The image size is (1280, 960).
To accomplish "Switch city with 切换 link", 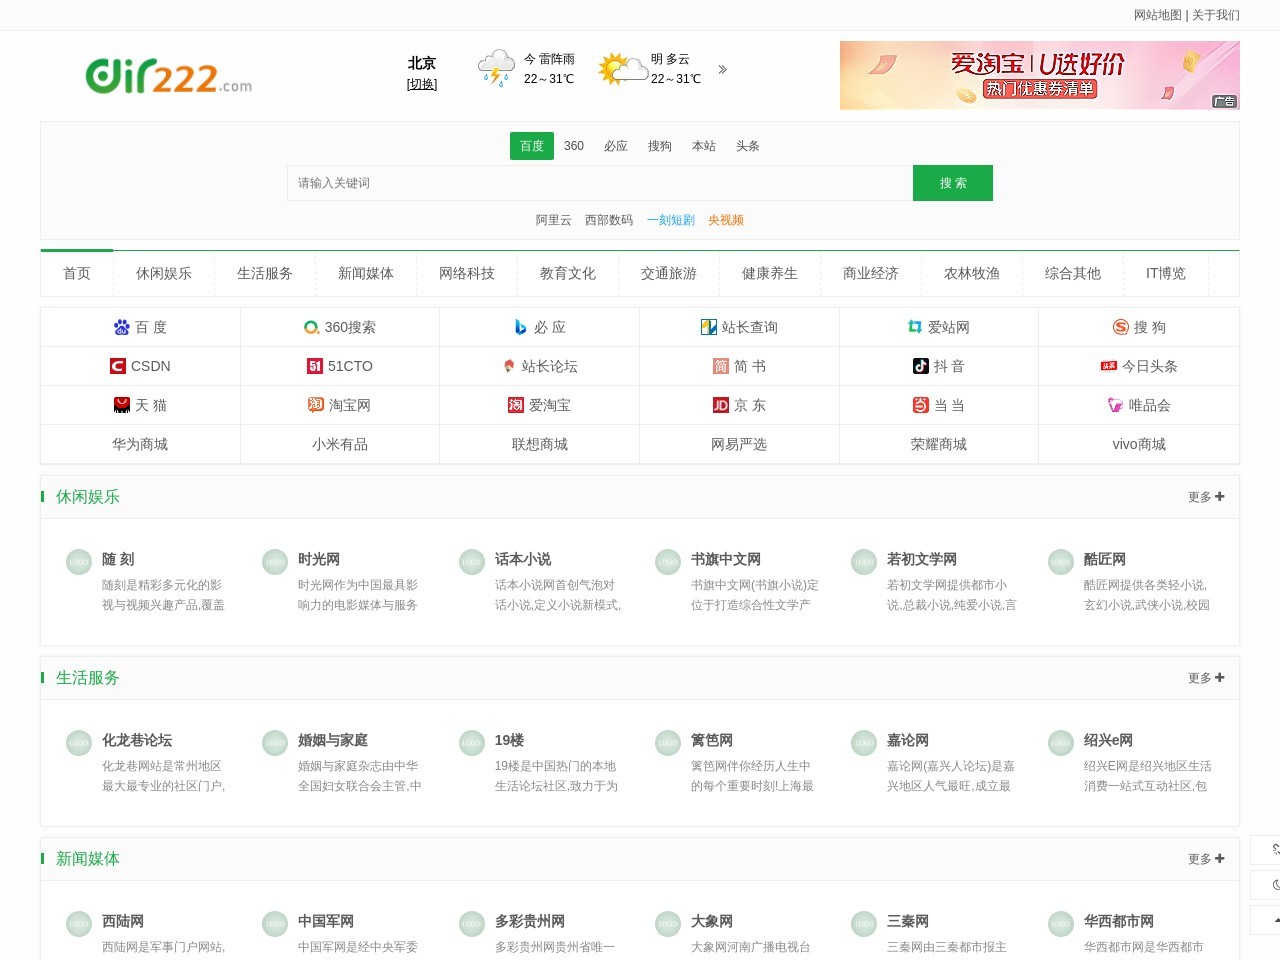I will coord(422,84).
